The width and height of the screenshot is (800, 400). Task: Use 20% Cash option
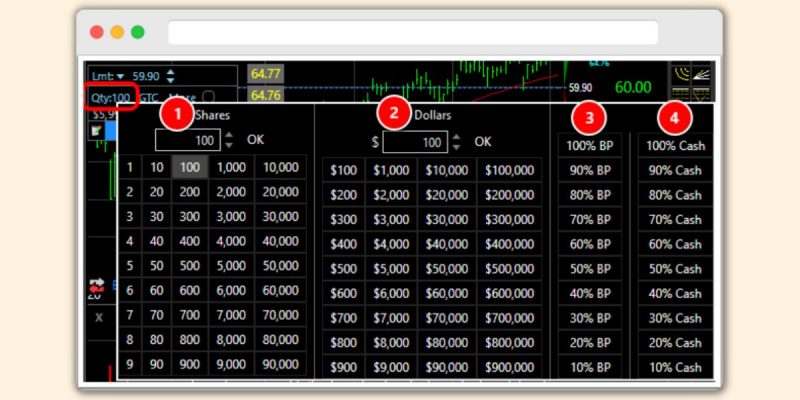click(675, 343)
